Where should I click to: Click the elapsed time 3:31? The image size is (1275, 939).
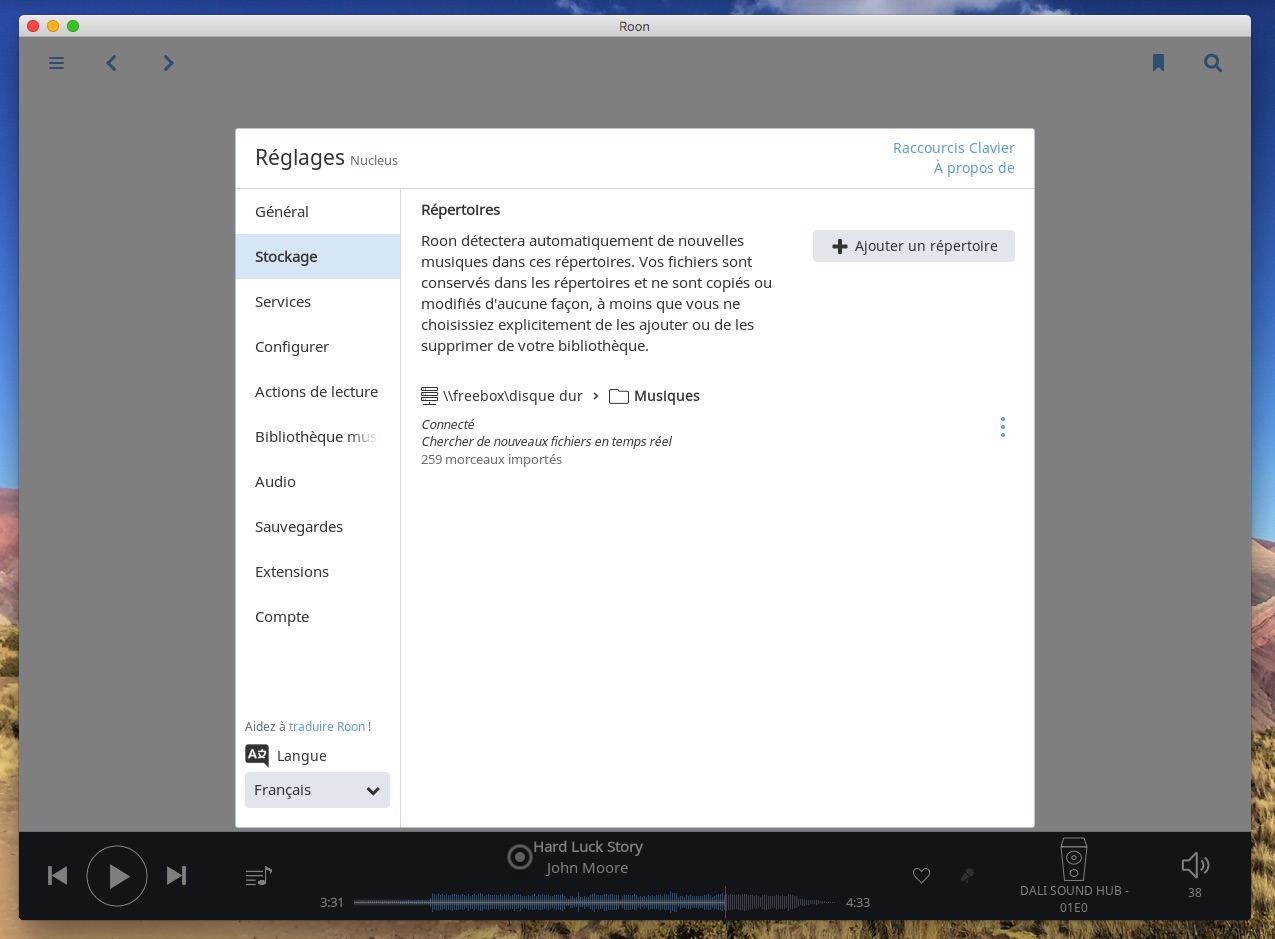(332, 903)
